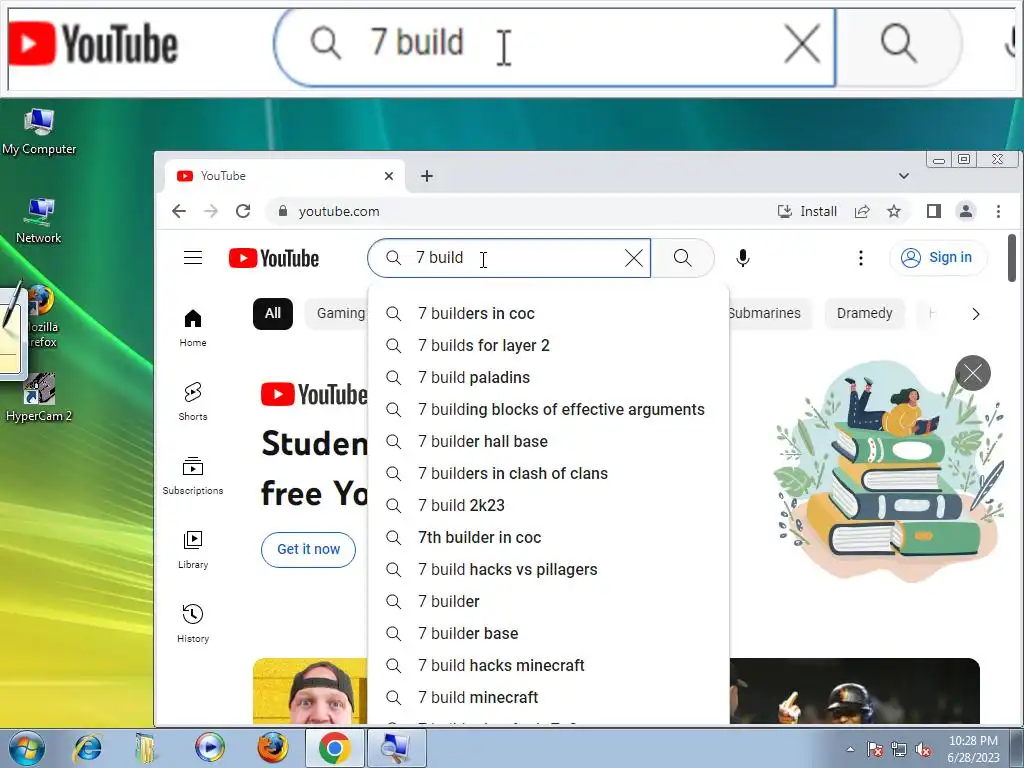
Task: Click the microphone voice search icon
Action: coord(743,258)
